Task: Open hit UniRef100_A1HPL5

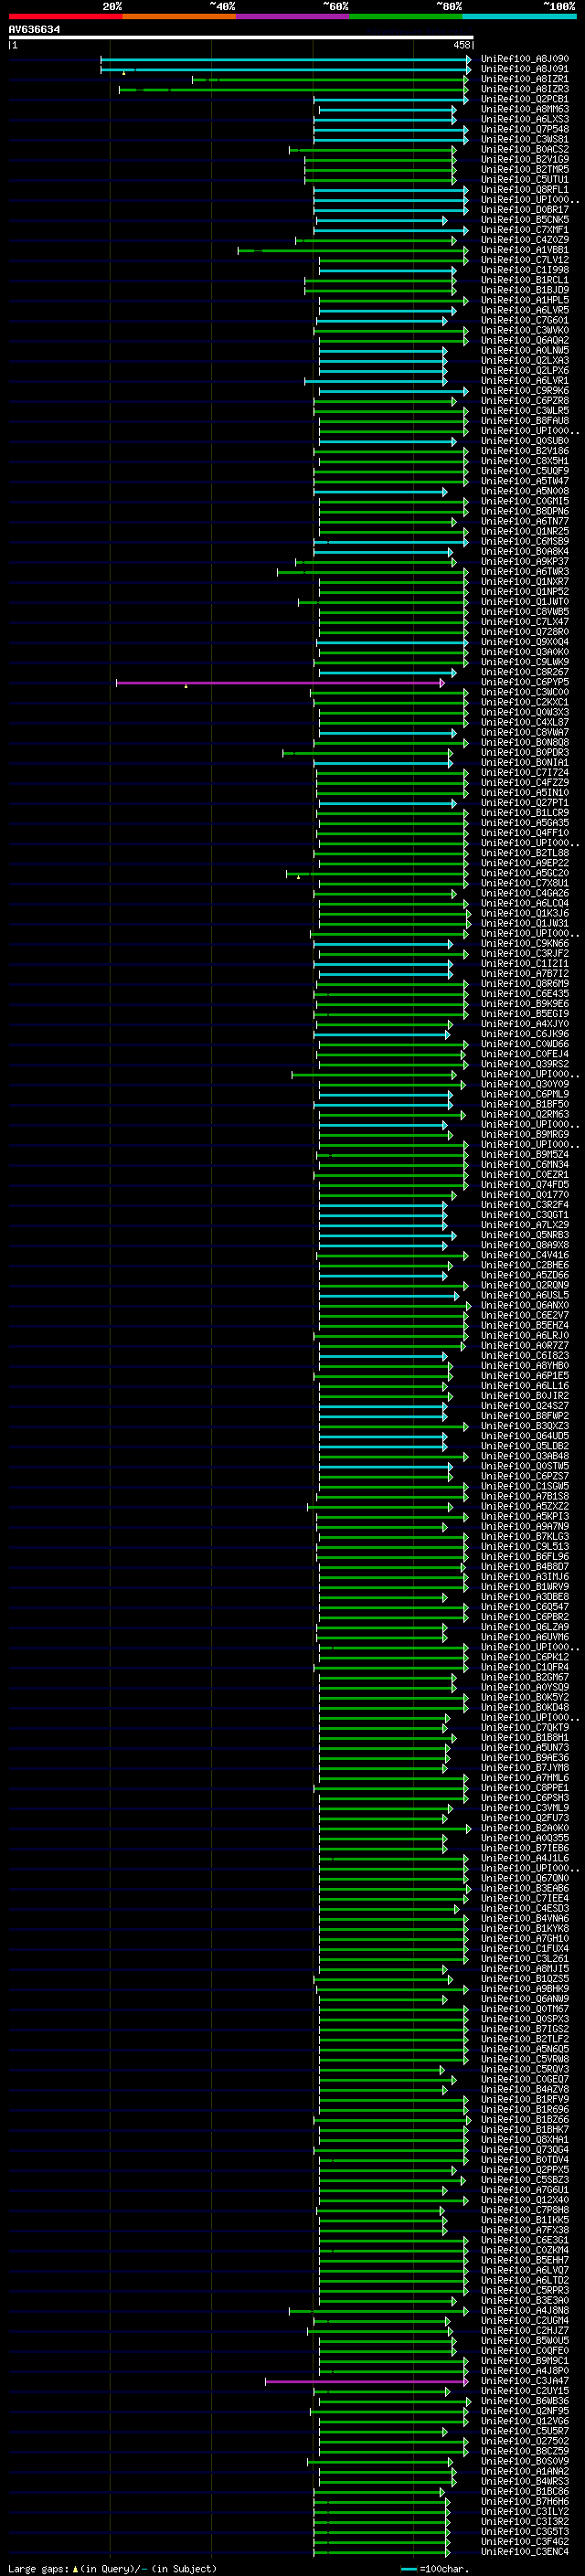Action: coord(524,300)
